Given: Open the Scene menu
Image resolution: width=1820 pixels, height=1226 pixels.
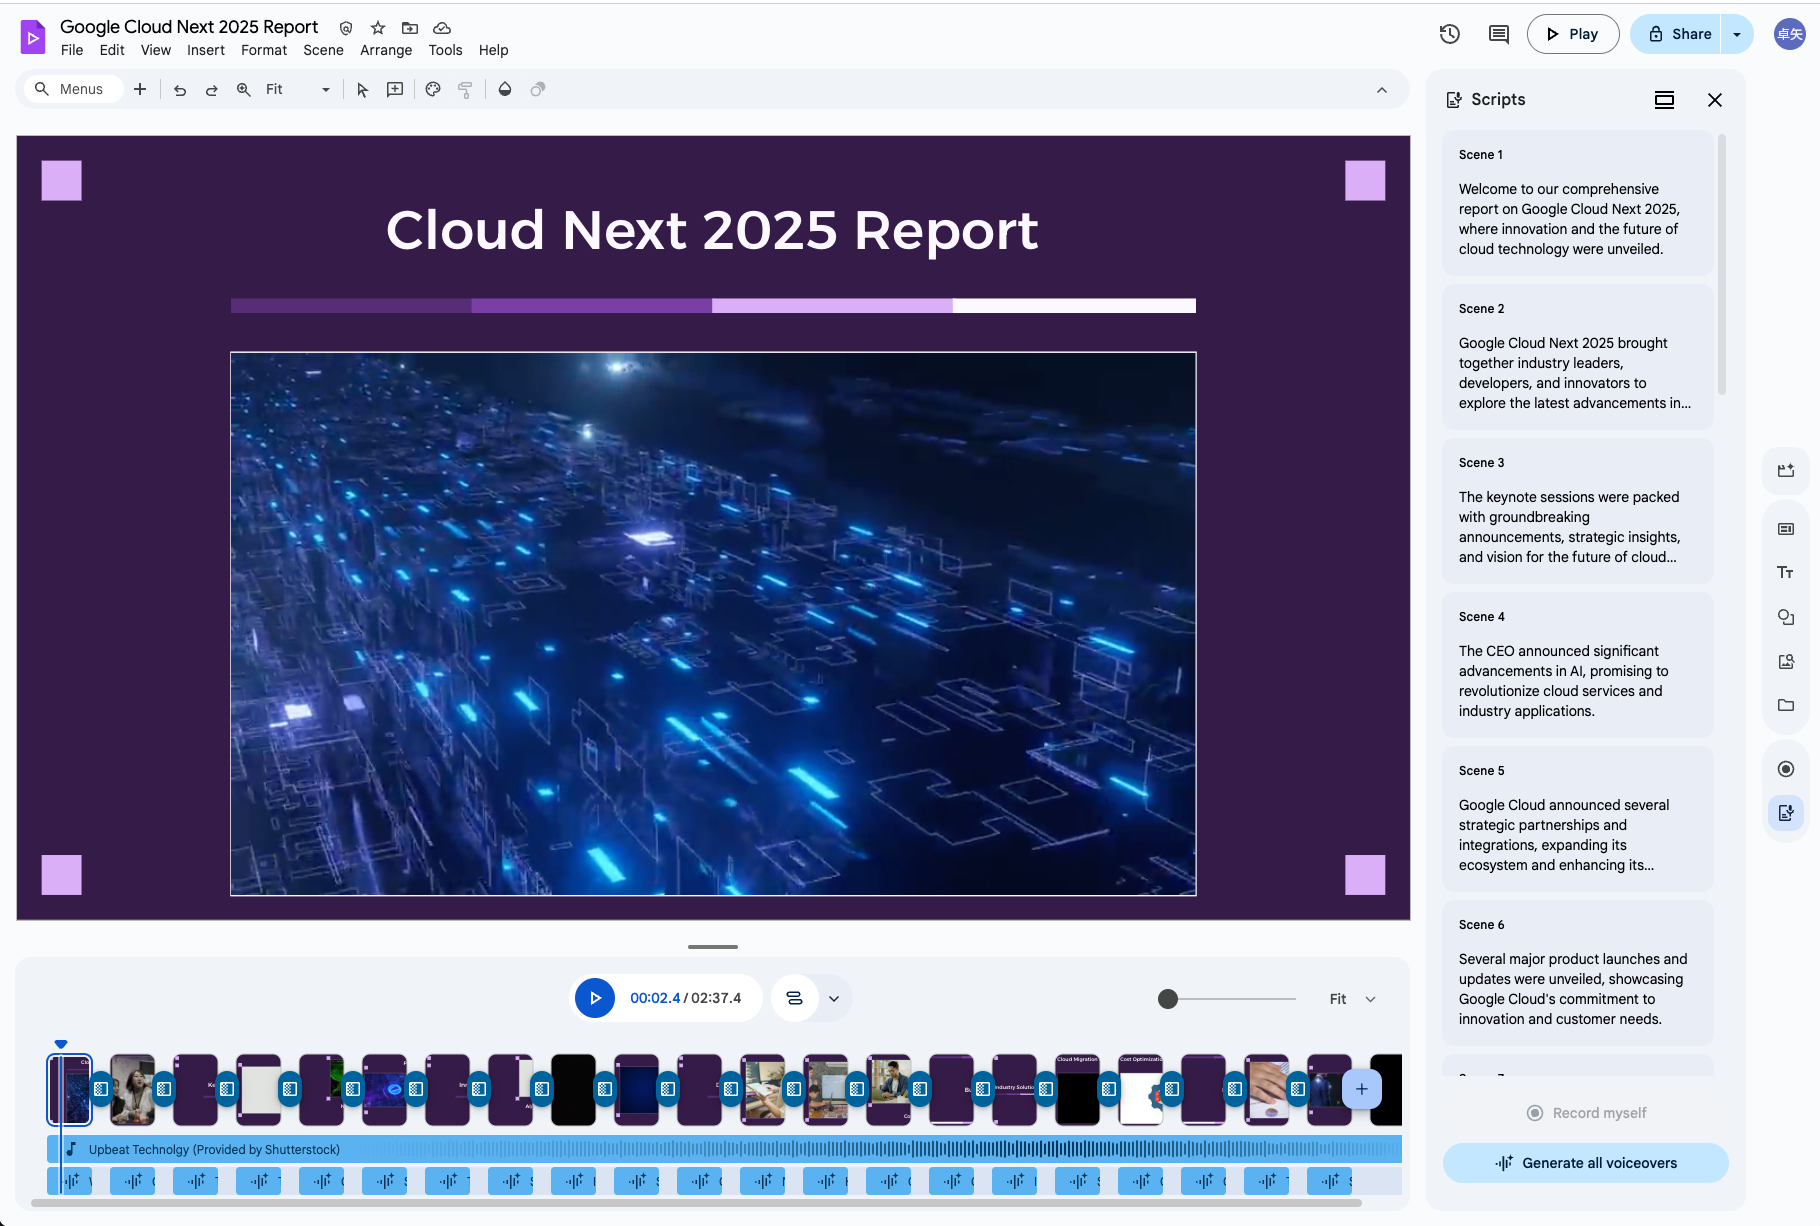Looking at the screenshot, I should pos(323,50).
